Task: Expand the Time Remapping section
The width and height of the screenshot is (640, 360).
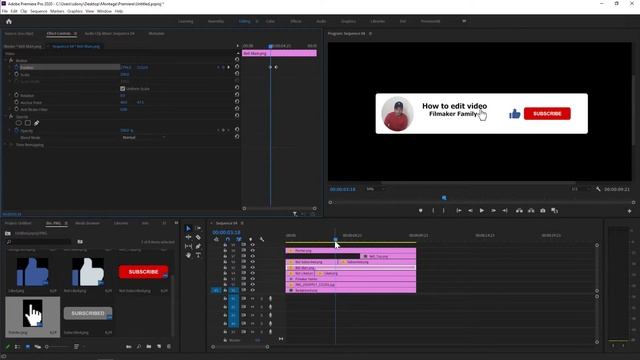Action: [5, 144]
